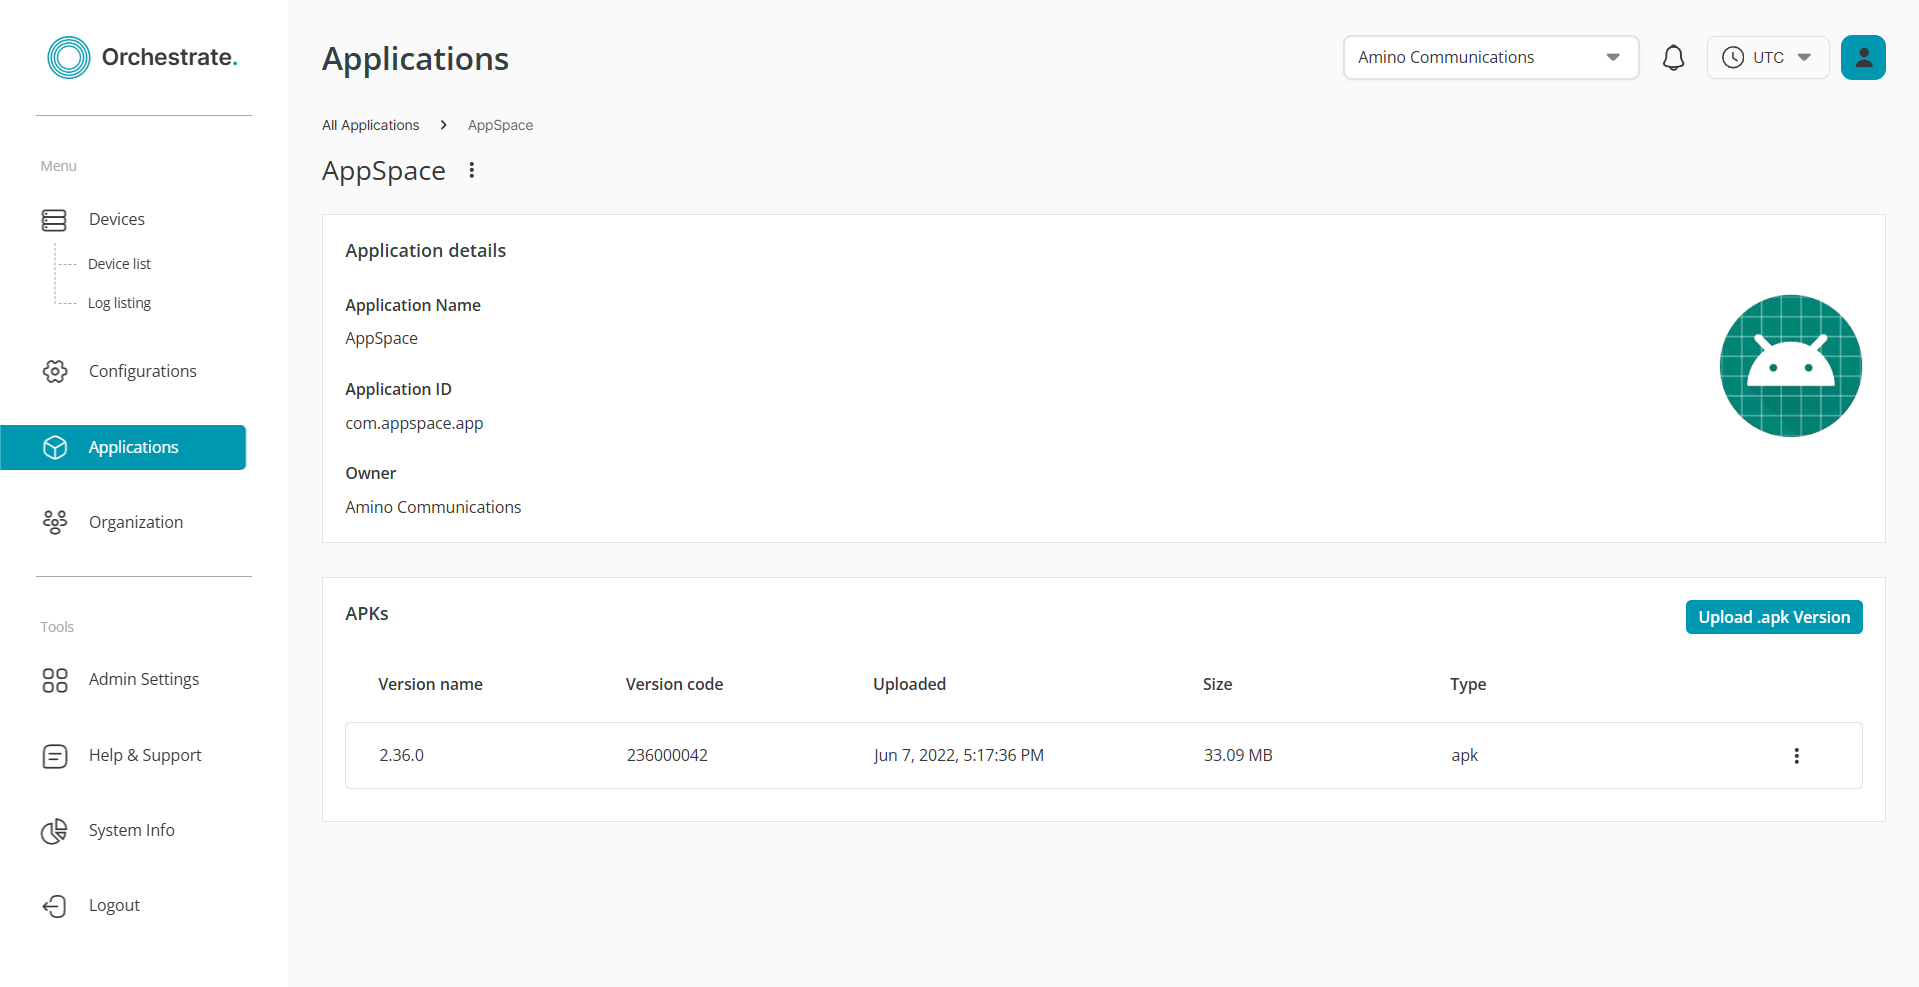Click the Devices server icon
This screenshot has width=1919, height=987.
tap(54, 220)
